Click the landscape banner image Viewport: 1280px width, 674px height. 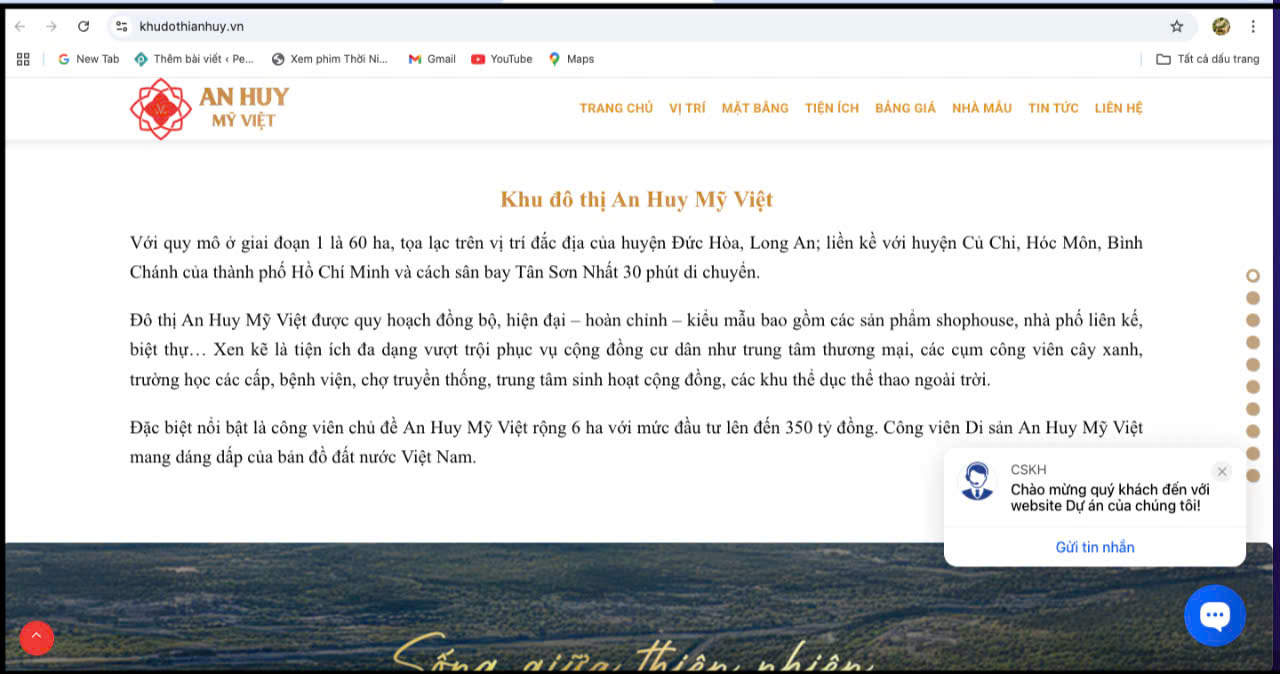point(640,607)
